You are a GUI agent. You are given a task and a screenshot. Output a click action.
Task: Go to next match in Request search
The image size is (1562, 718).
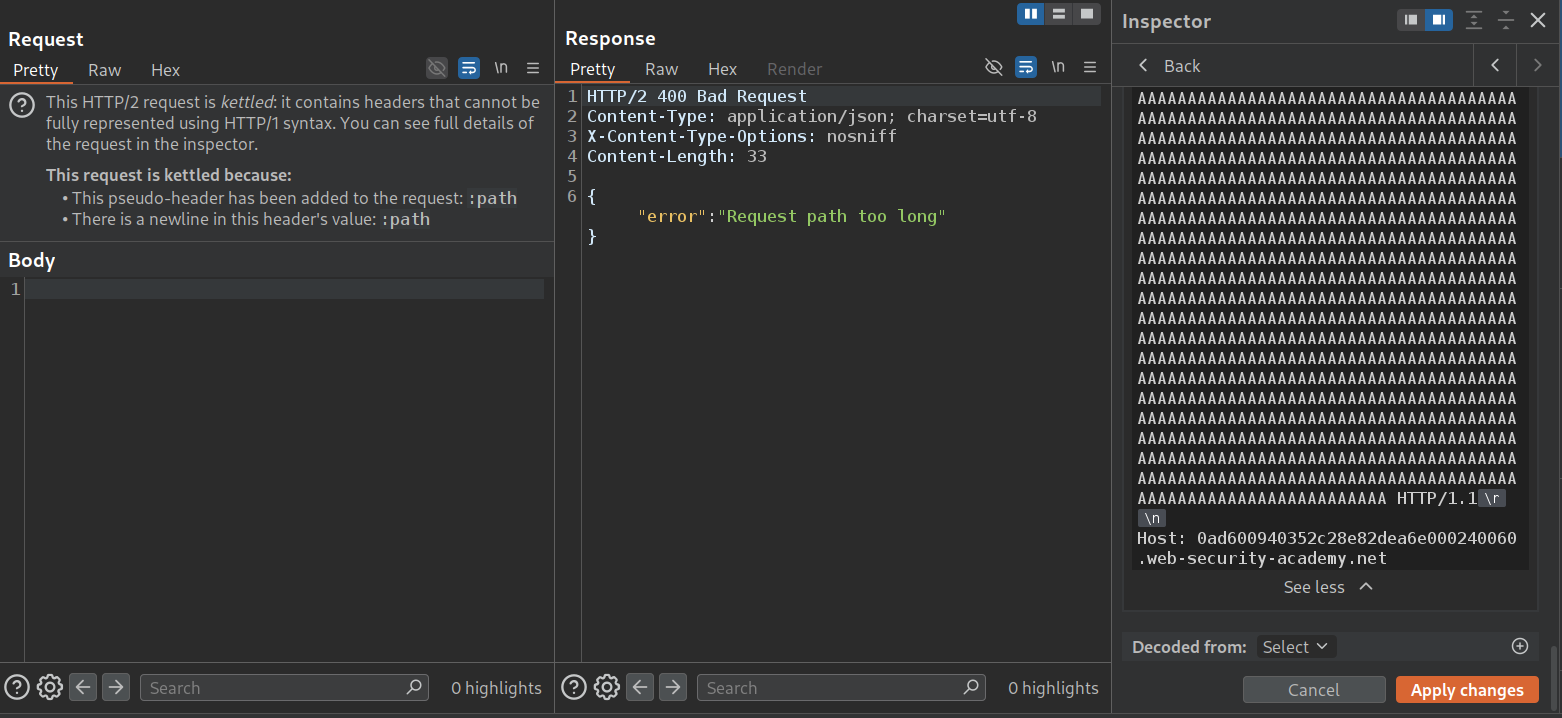click(x=116, y=687)
